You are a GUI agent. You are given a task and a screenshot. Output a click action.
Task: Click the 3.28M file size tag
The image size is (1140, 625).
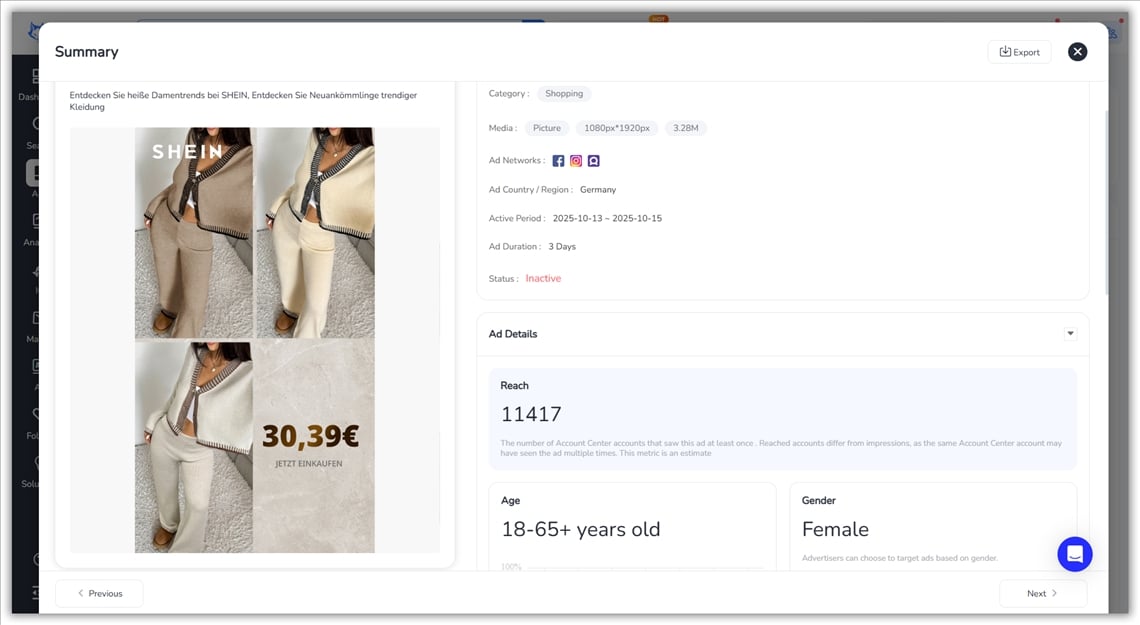685,128
